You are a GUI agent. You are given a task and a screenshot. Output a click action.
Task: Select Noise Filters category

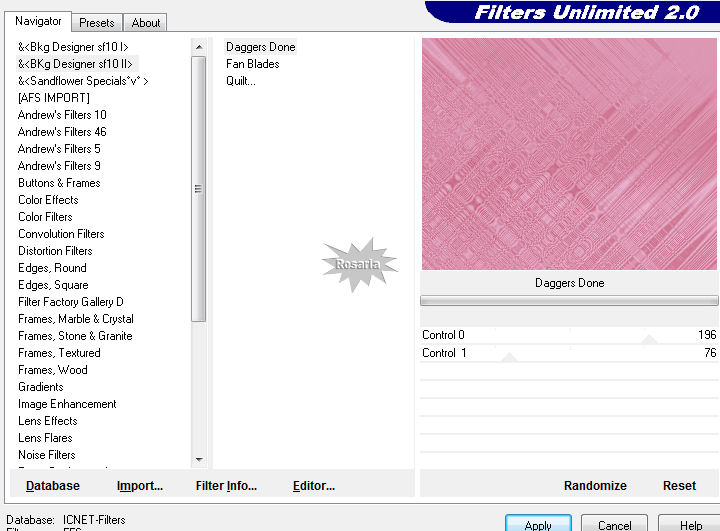click(x=46, y=455)
